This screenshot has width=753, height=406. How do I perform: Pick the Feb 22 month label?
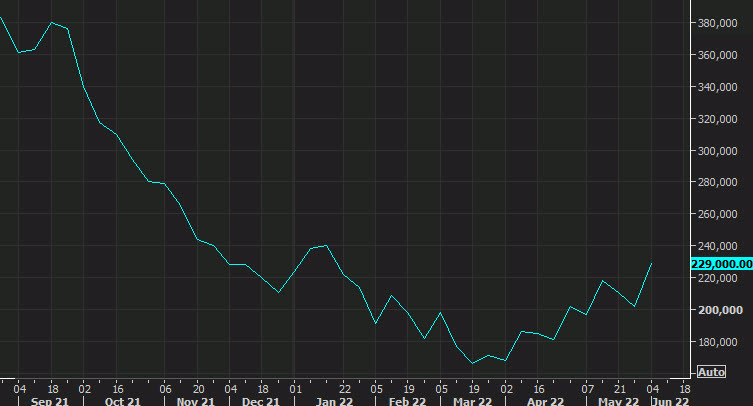(407, 401)
